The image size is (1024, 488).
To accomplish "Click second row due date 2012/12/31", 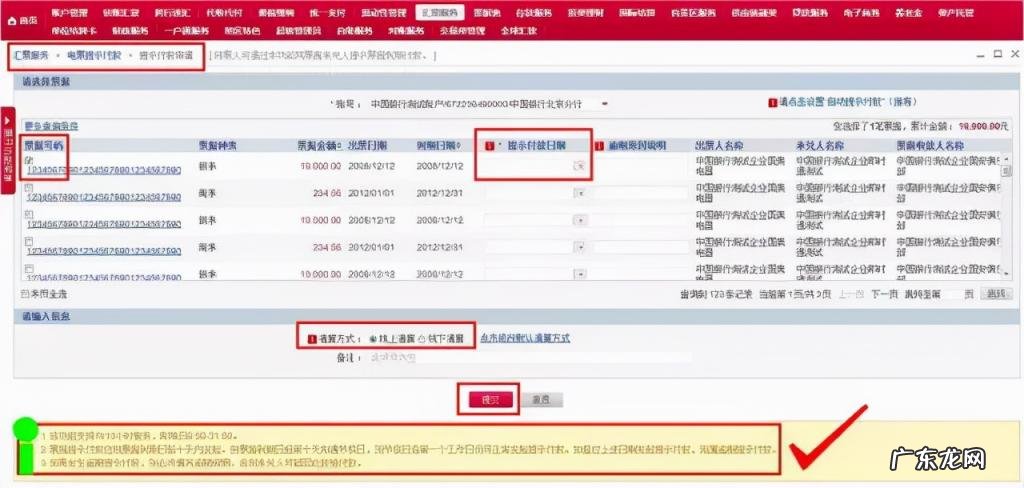I will 440,193.
